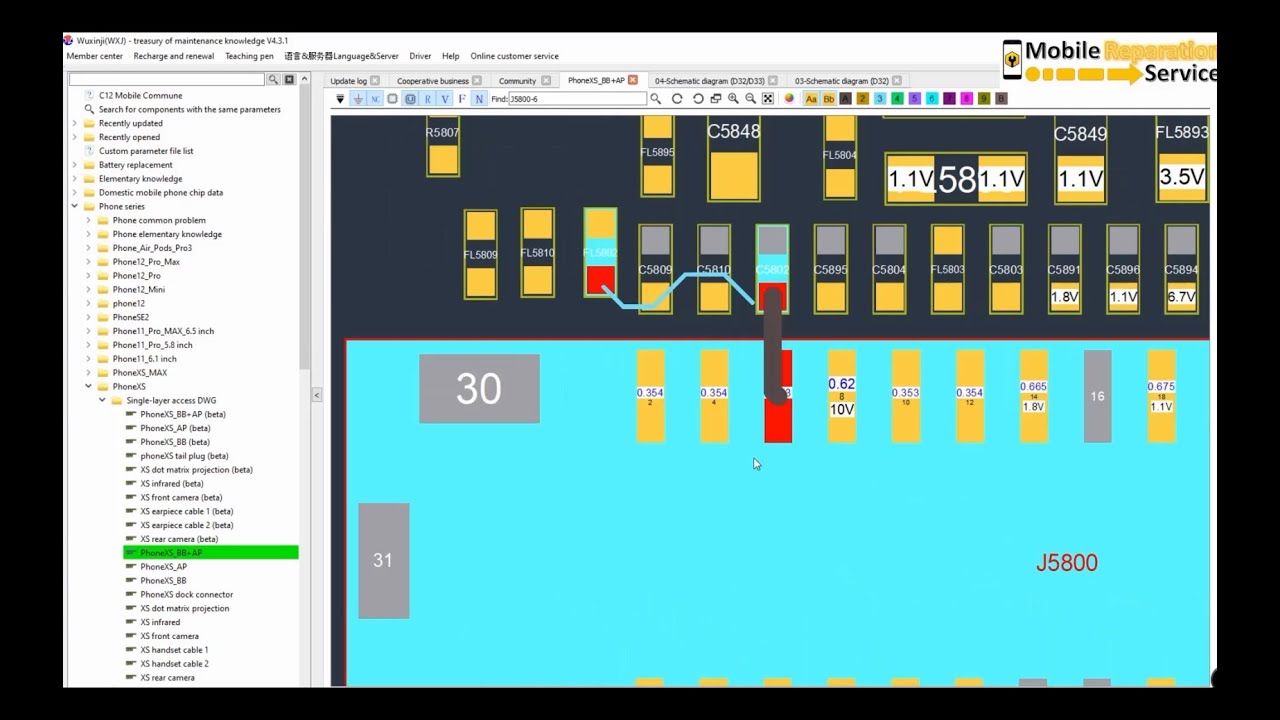Pick color swatch number 2 (gold)
Screen dimensions: 1280x720
point(863,99)
